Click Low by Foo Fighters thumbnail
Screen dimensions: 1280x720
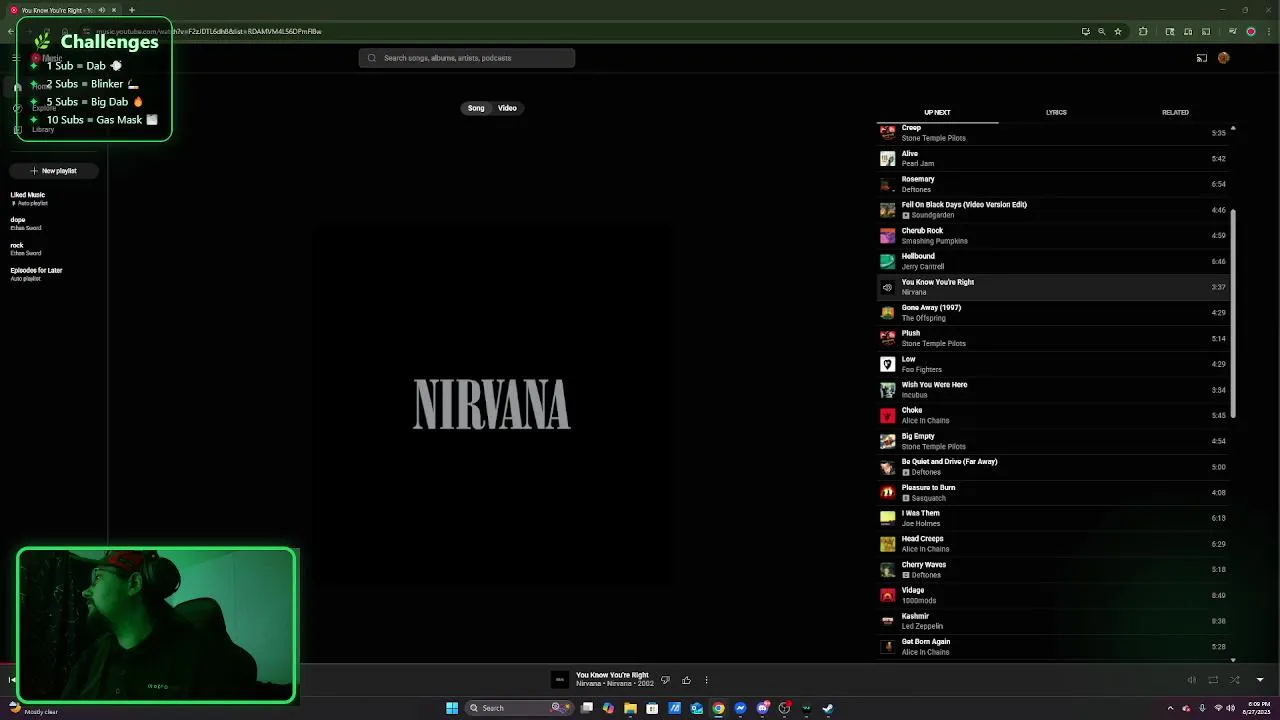[x=887, y=364]
